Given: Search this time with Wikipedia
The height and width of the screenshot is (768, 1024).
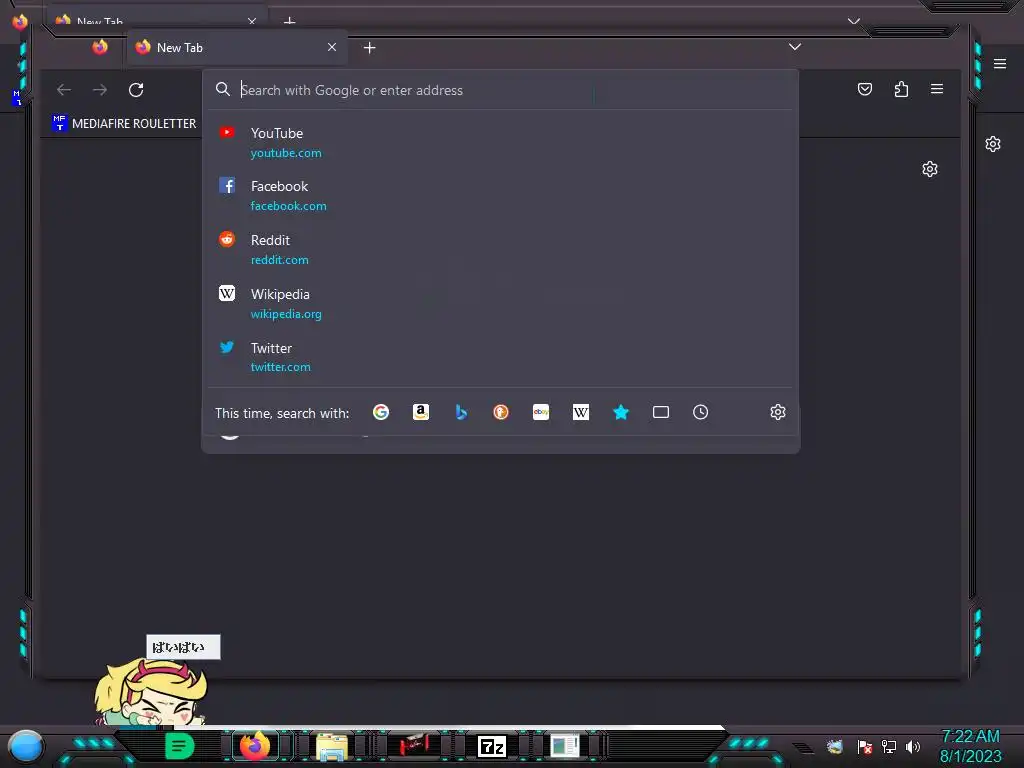Looking at the screenshot, I should click(581, 412).
